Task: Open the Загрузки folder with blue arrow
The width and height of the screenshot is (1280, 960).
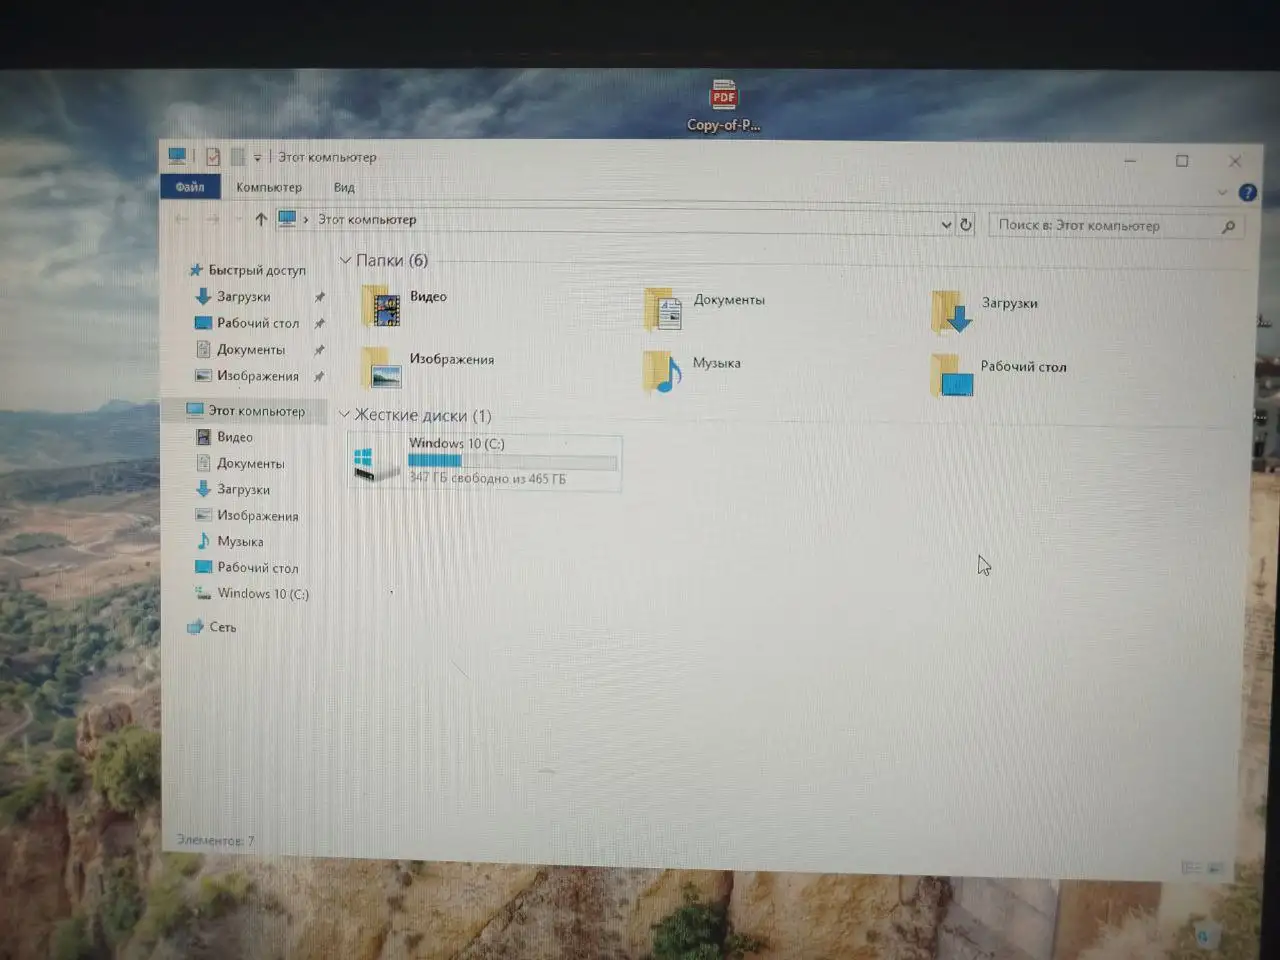Action: pos(951,312)
